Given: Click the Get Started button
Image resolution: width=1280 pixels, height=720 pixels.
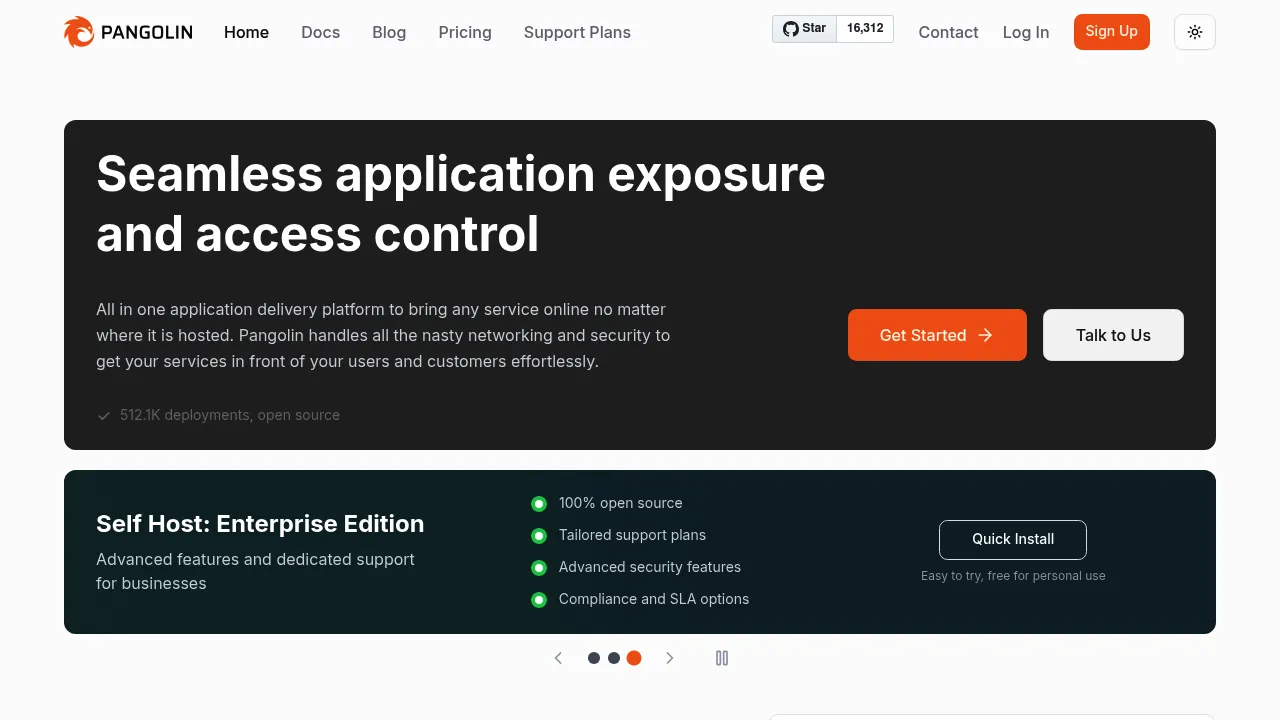Looking at the screenshot, I should click(x=937, y=335).
